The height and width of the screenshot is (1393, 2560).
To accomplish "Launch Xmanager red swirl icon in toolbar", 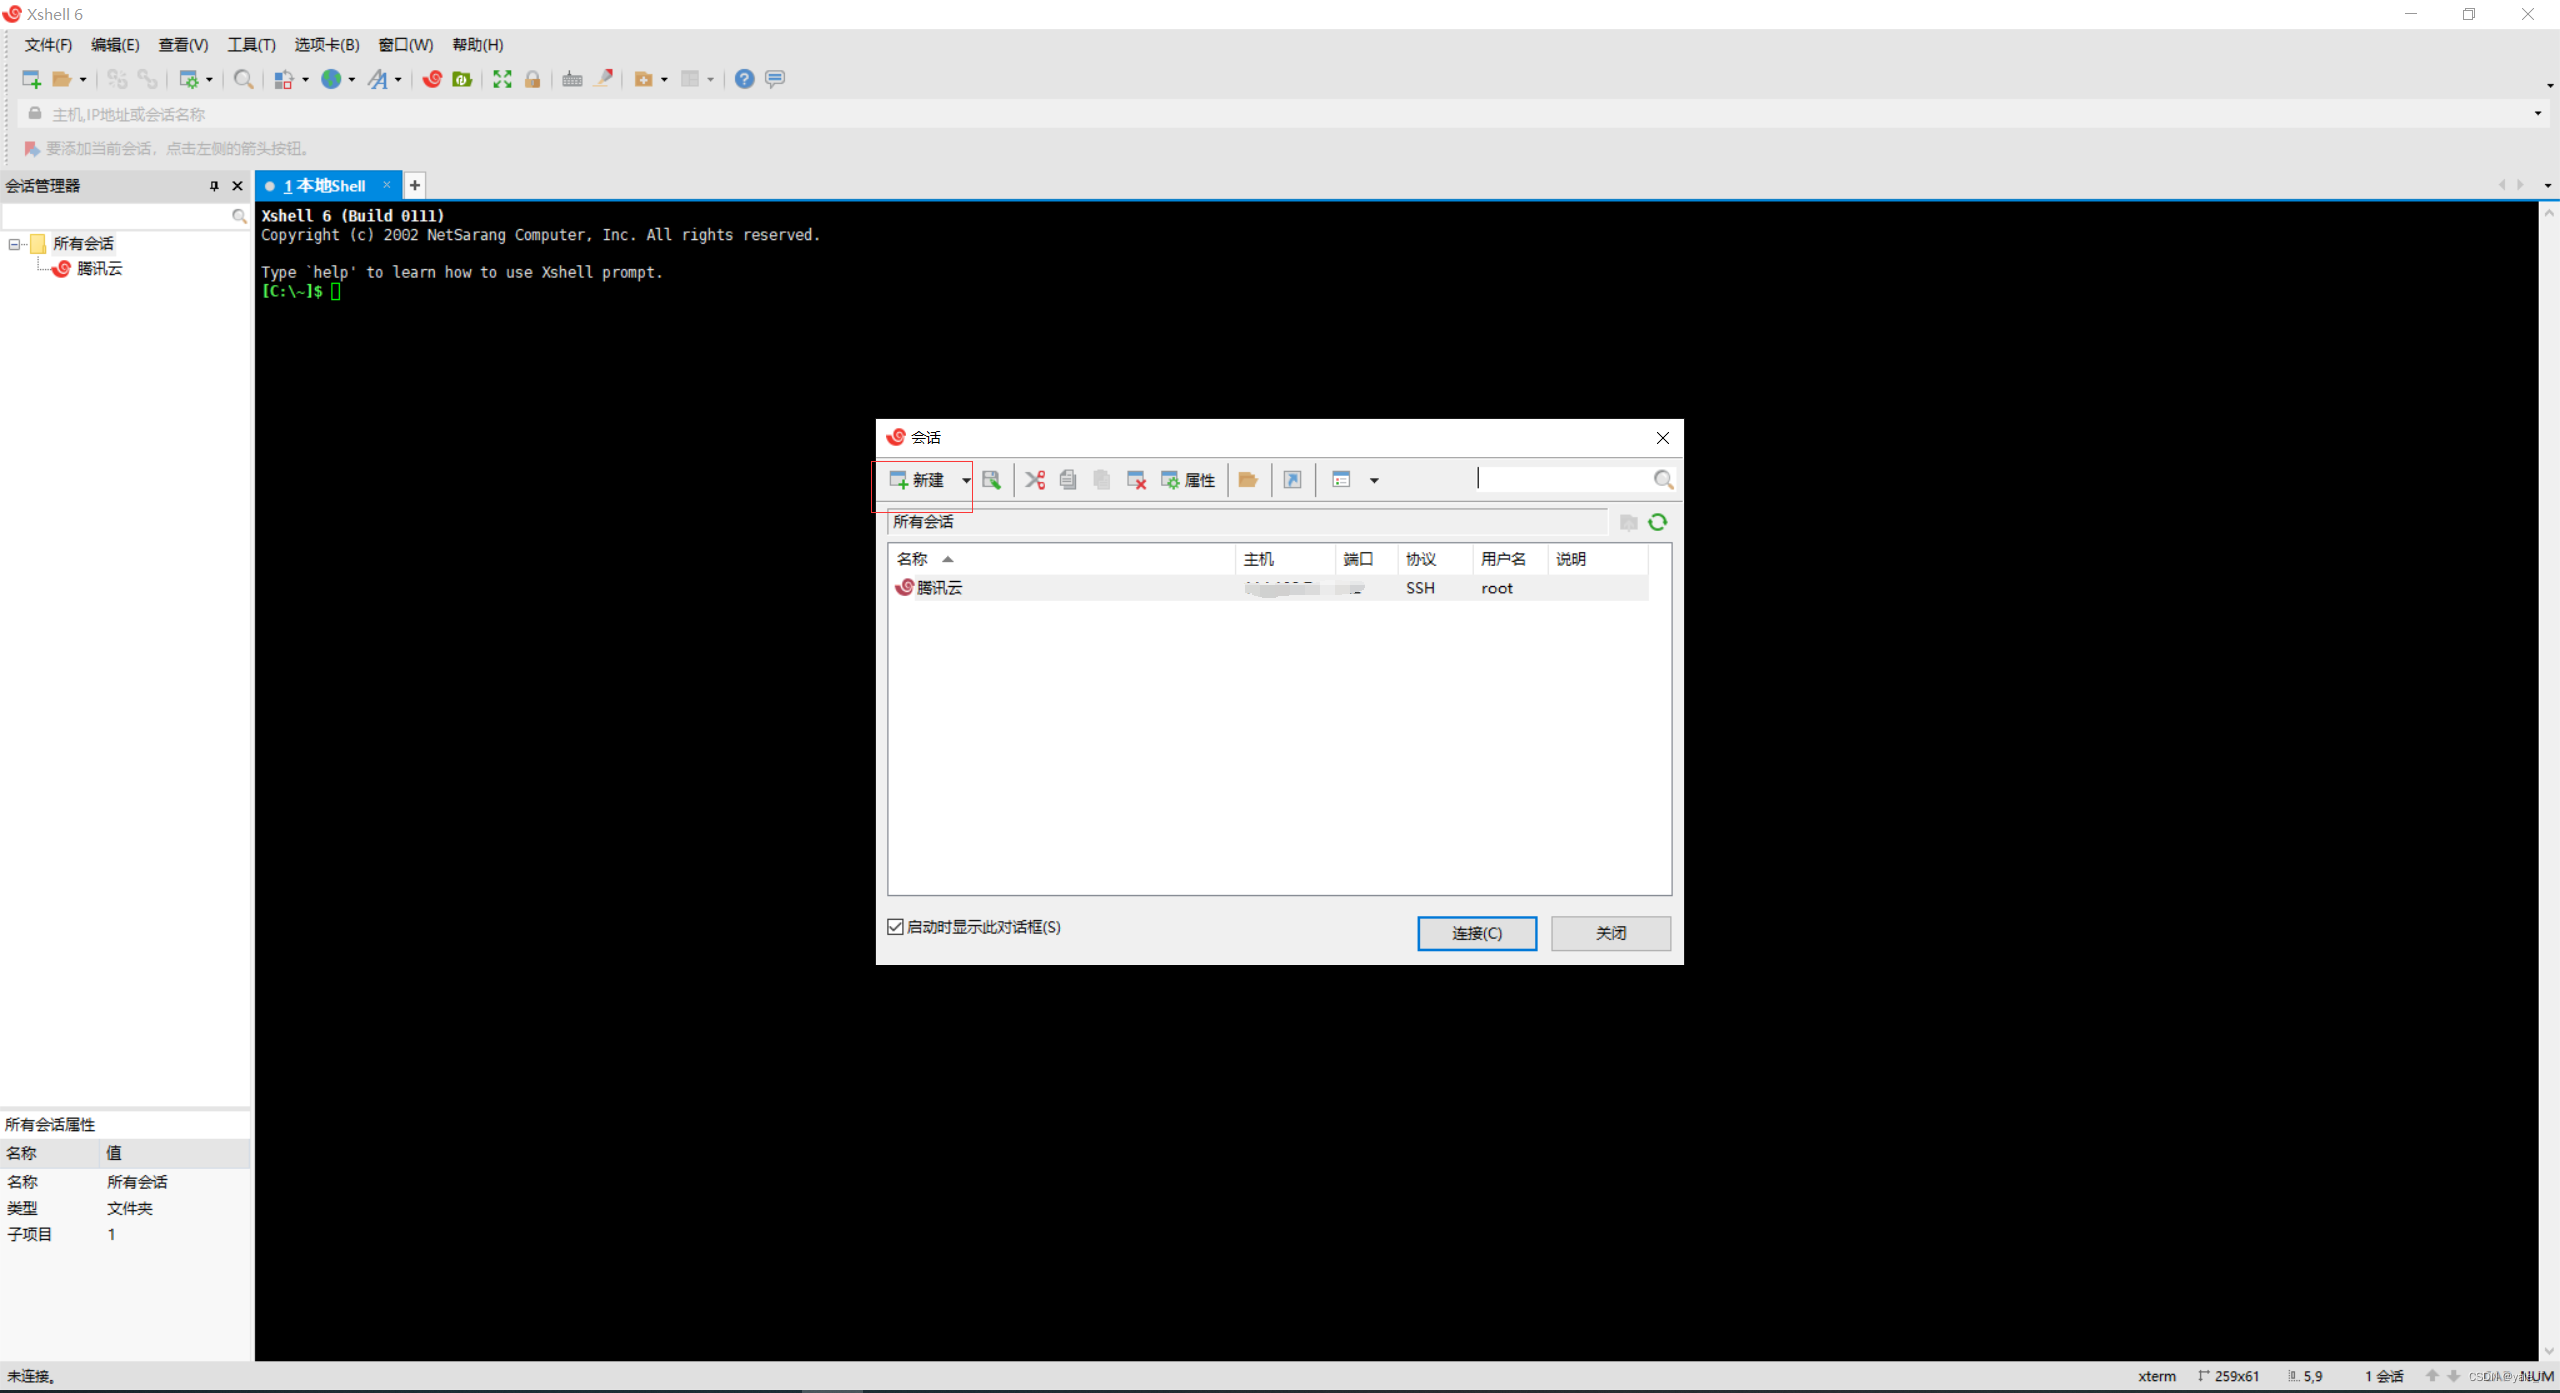I will tap(432, 79).
